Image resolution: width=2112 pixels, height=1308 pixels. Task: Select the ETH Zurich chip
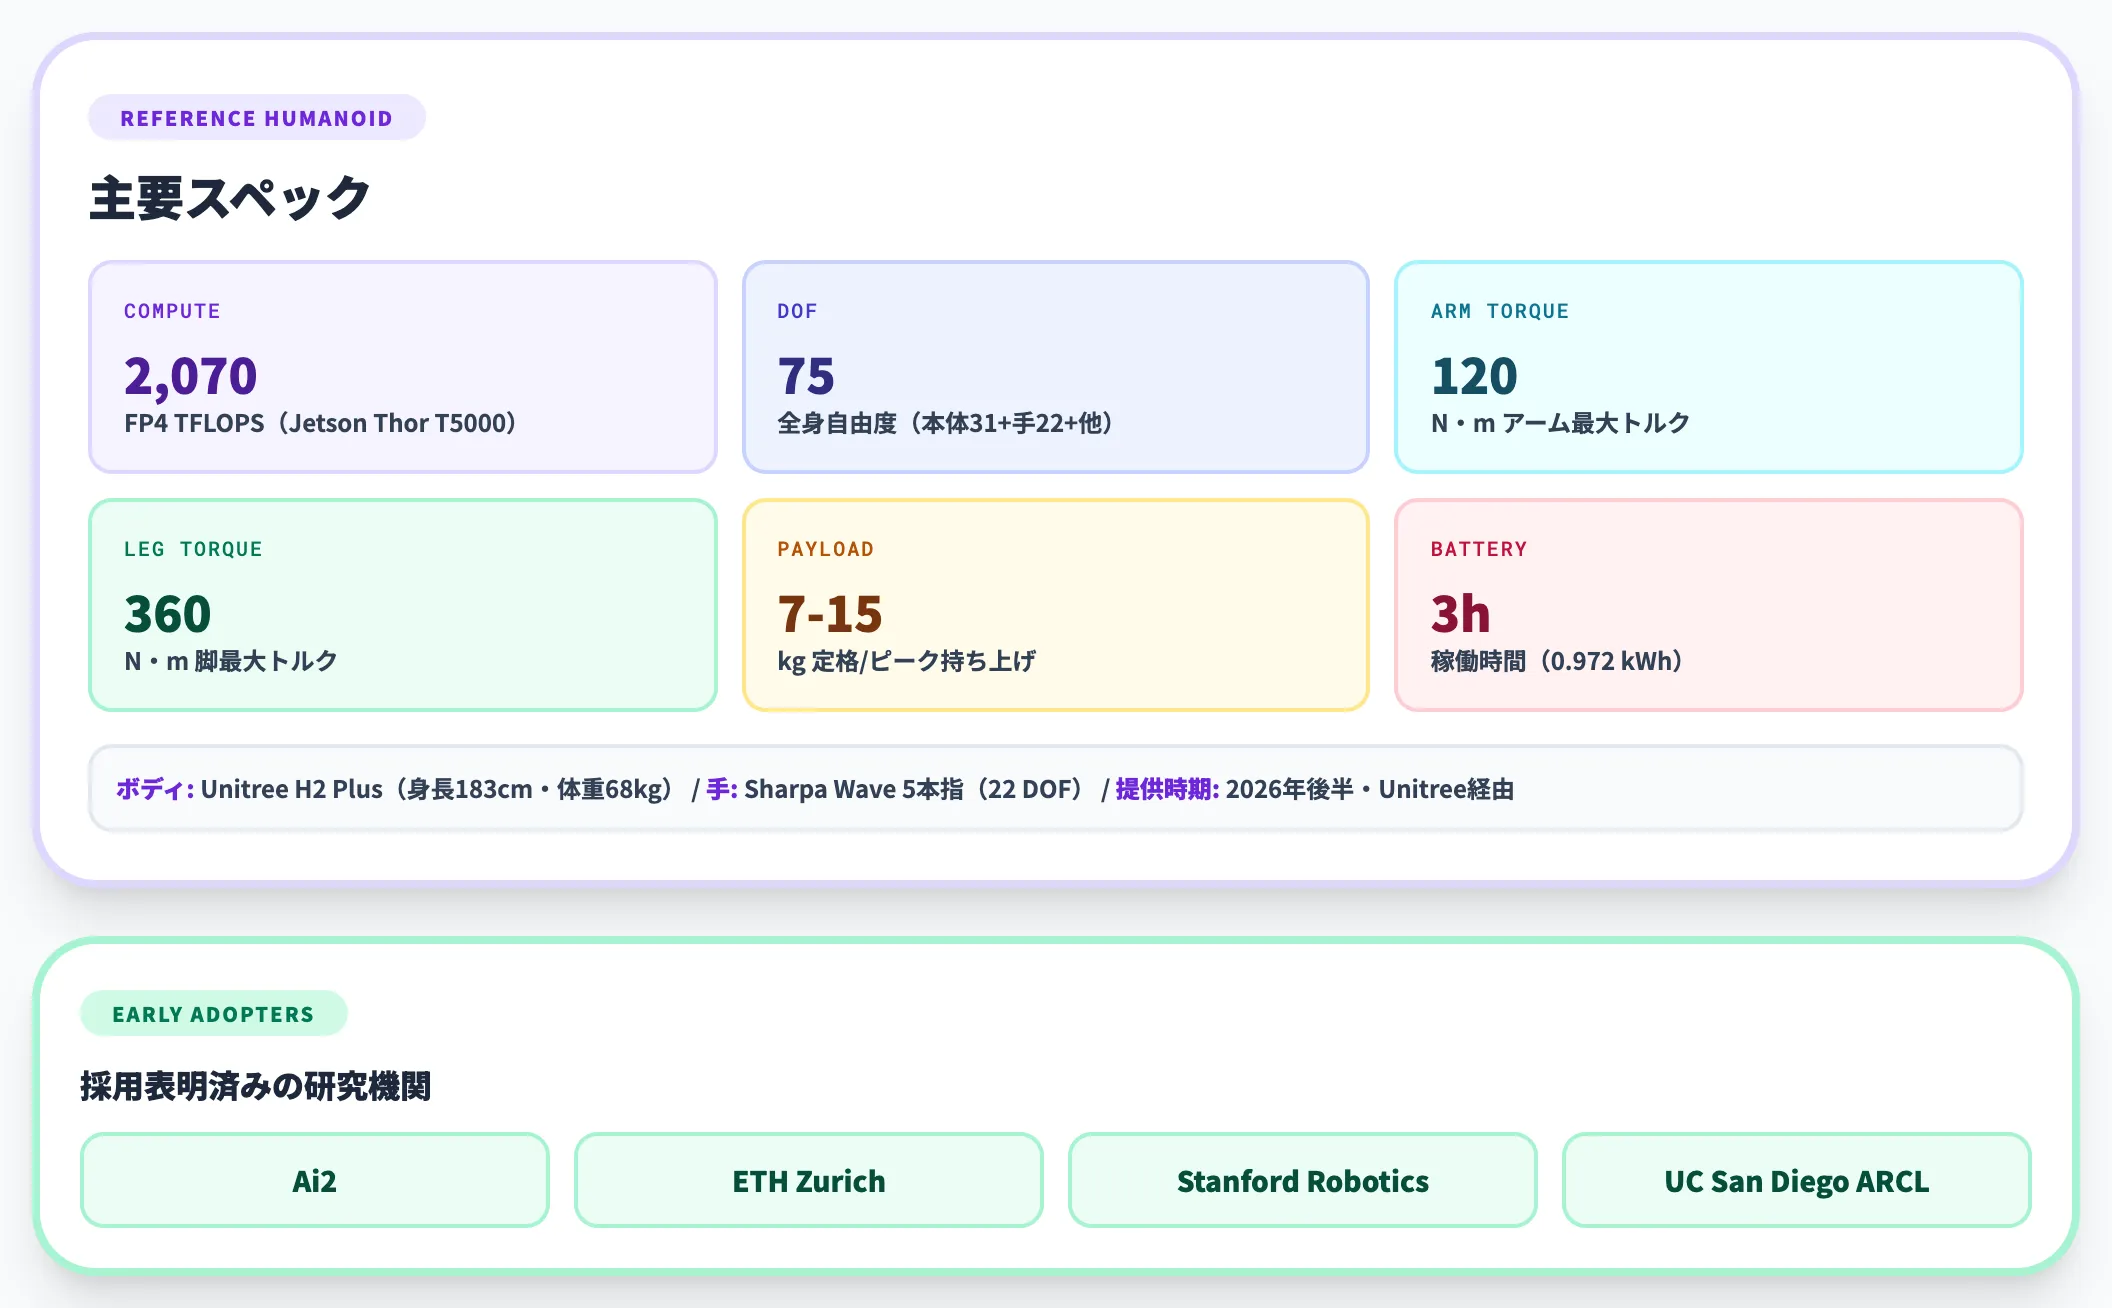[x=809, y=1180]
